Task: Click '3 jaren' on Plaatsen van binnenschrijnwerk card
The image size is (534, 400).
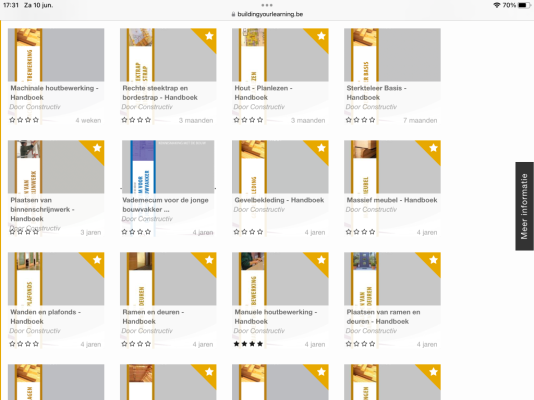Action: (91, 233)
